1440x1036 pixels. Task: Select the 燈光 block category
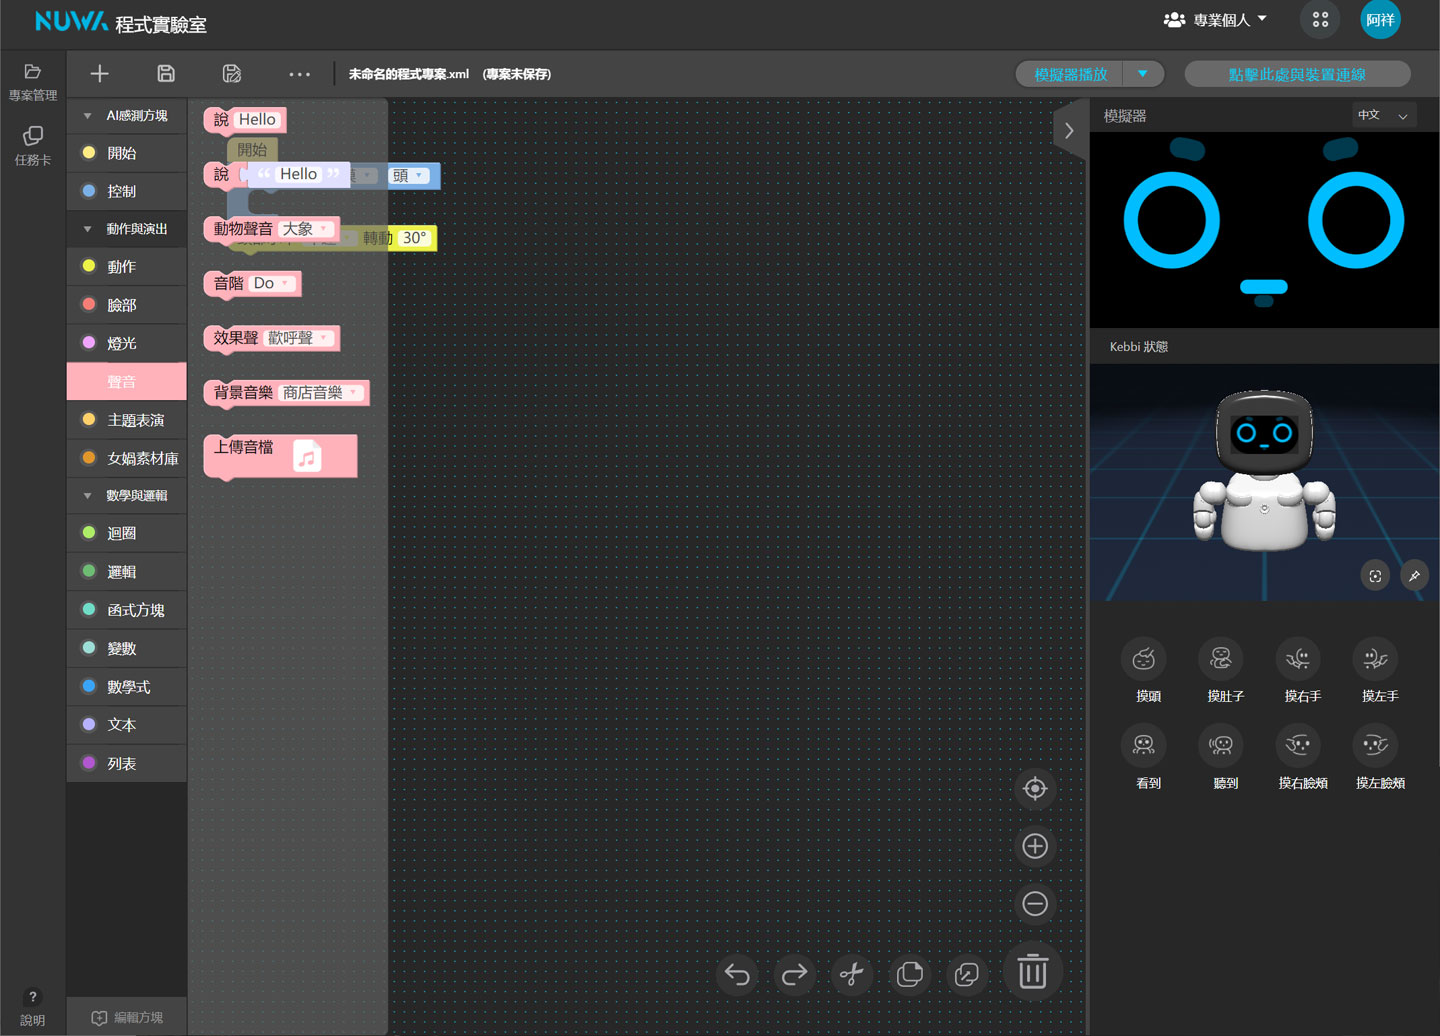coord(122,343)
